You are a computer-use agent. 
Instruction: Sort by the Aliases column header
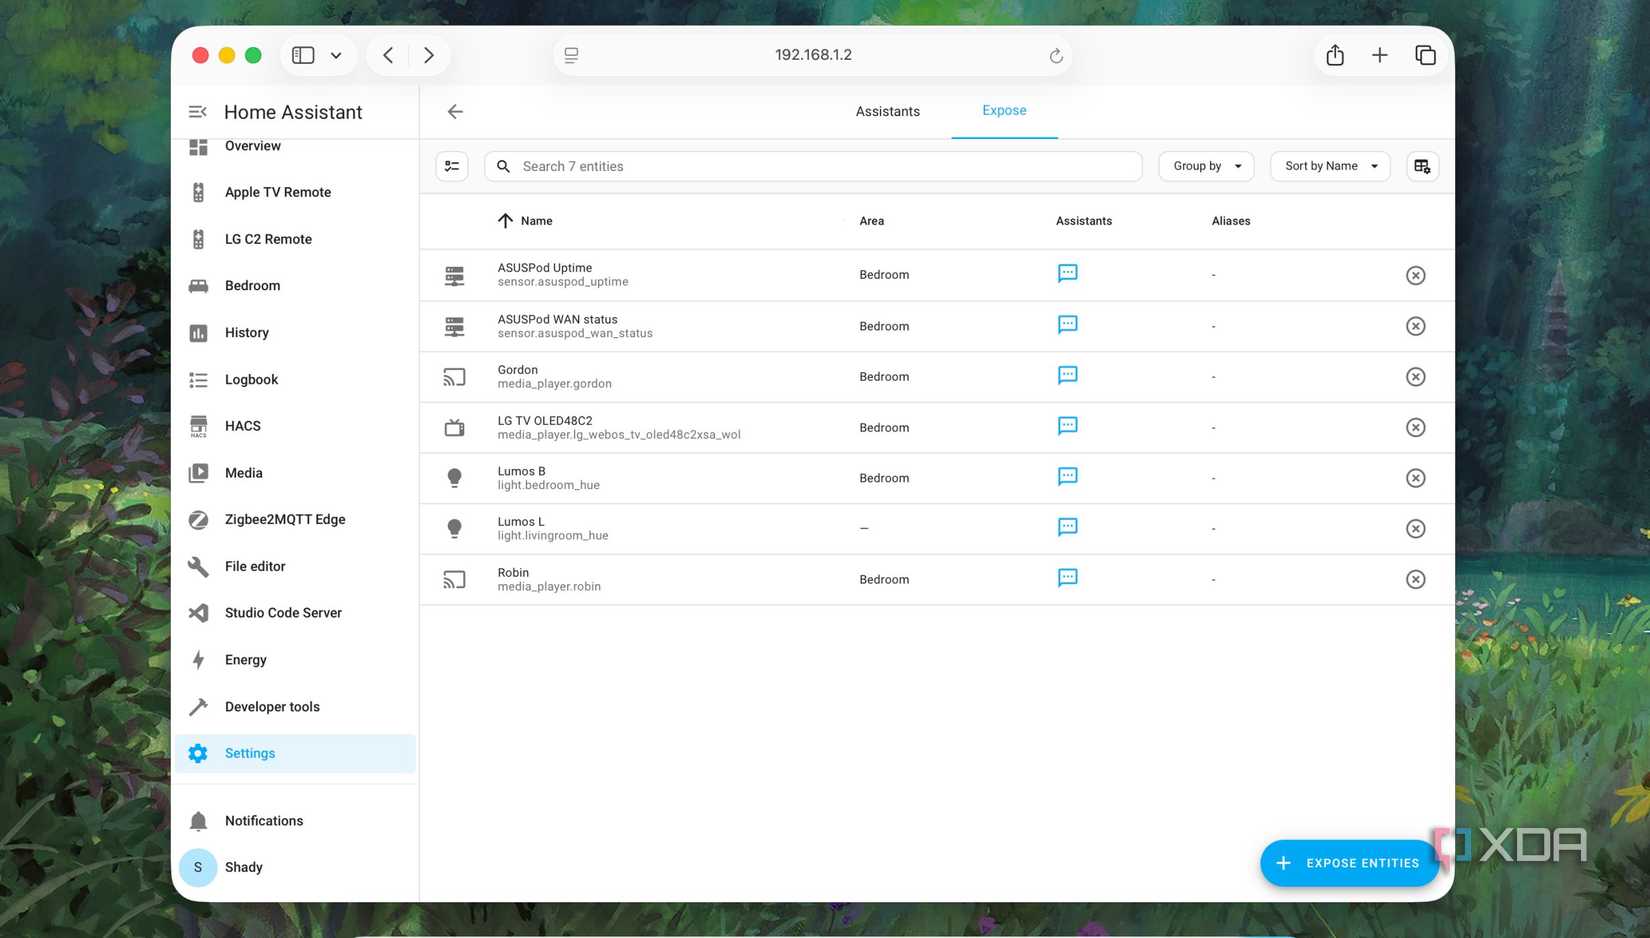click(1231, 221)
